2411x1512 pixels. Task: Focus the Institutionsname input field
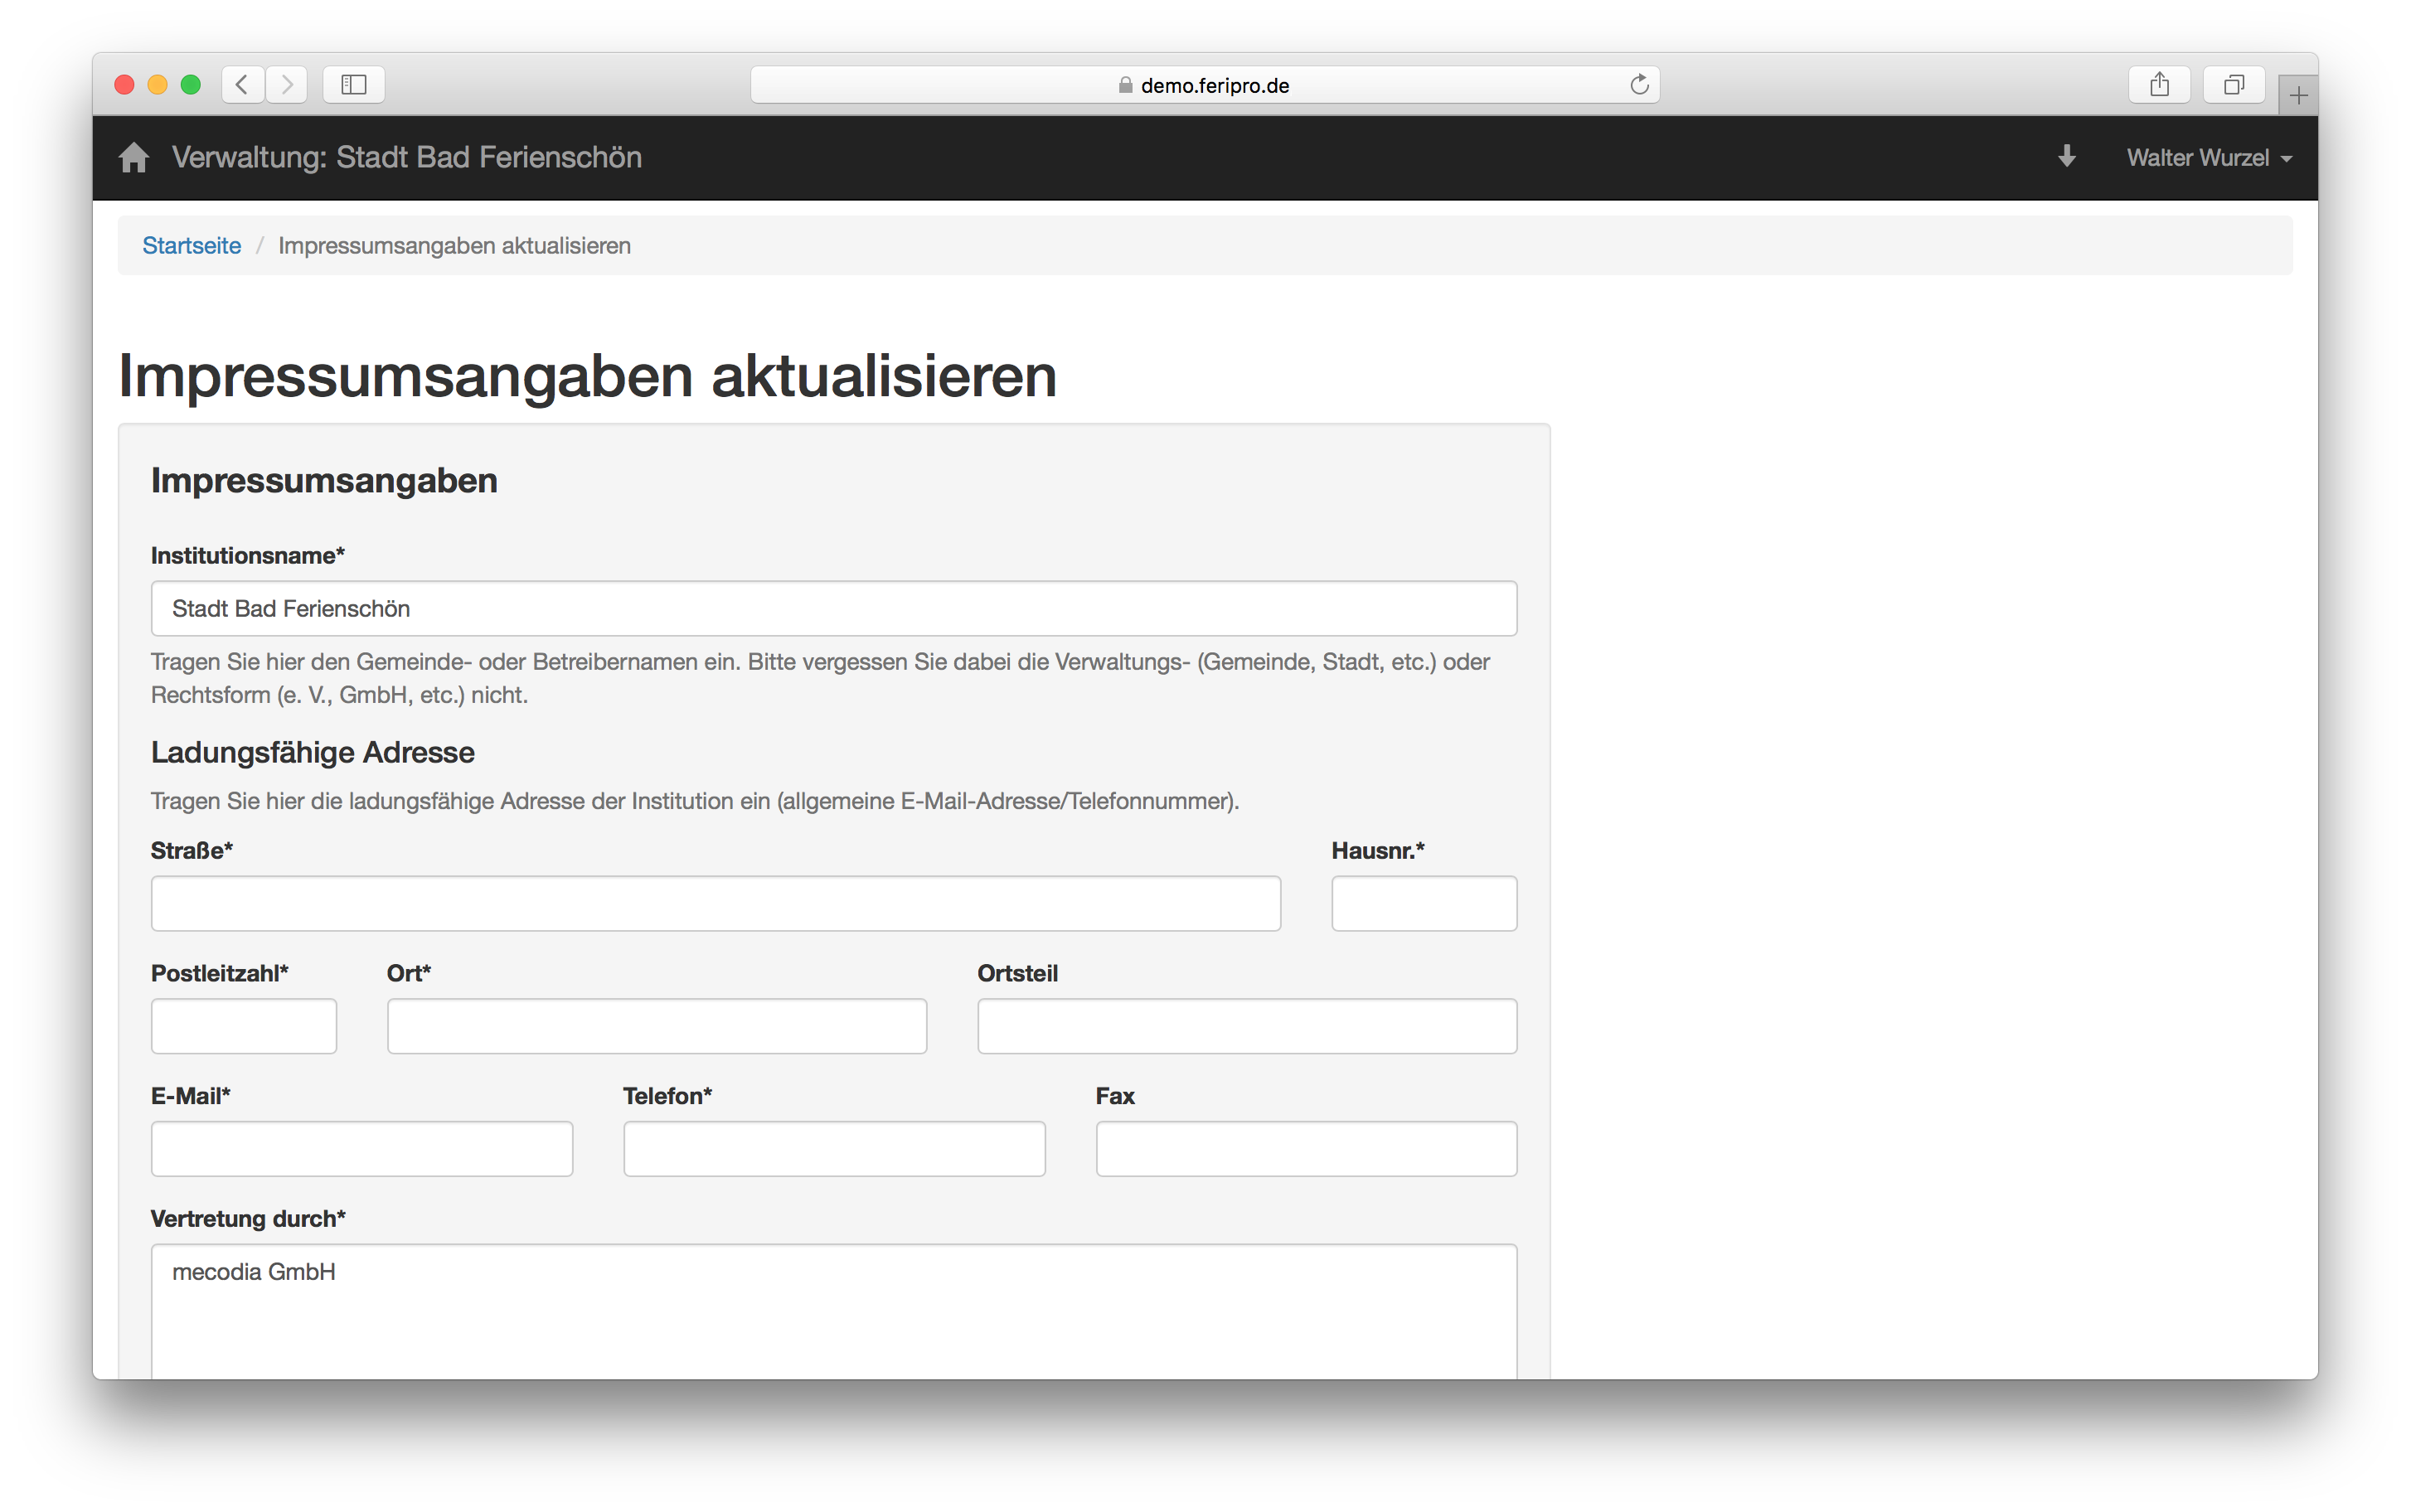833,609
